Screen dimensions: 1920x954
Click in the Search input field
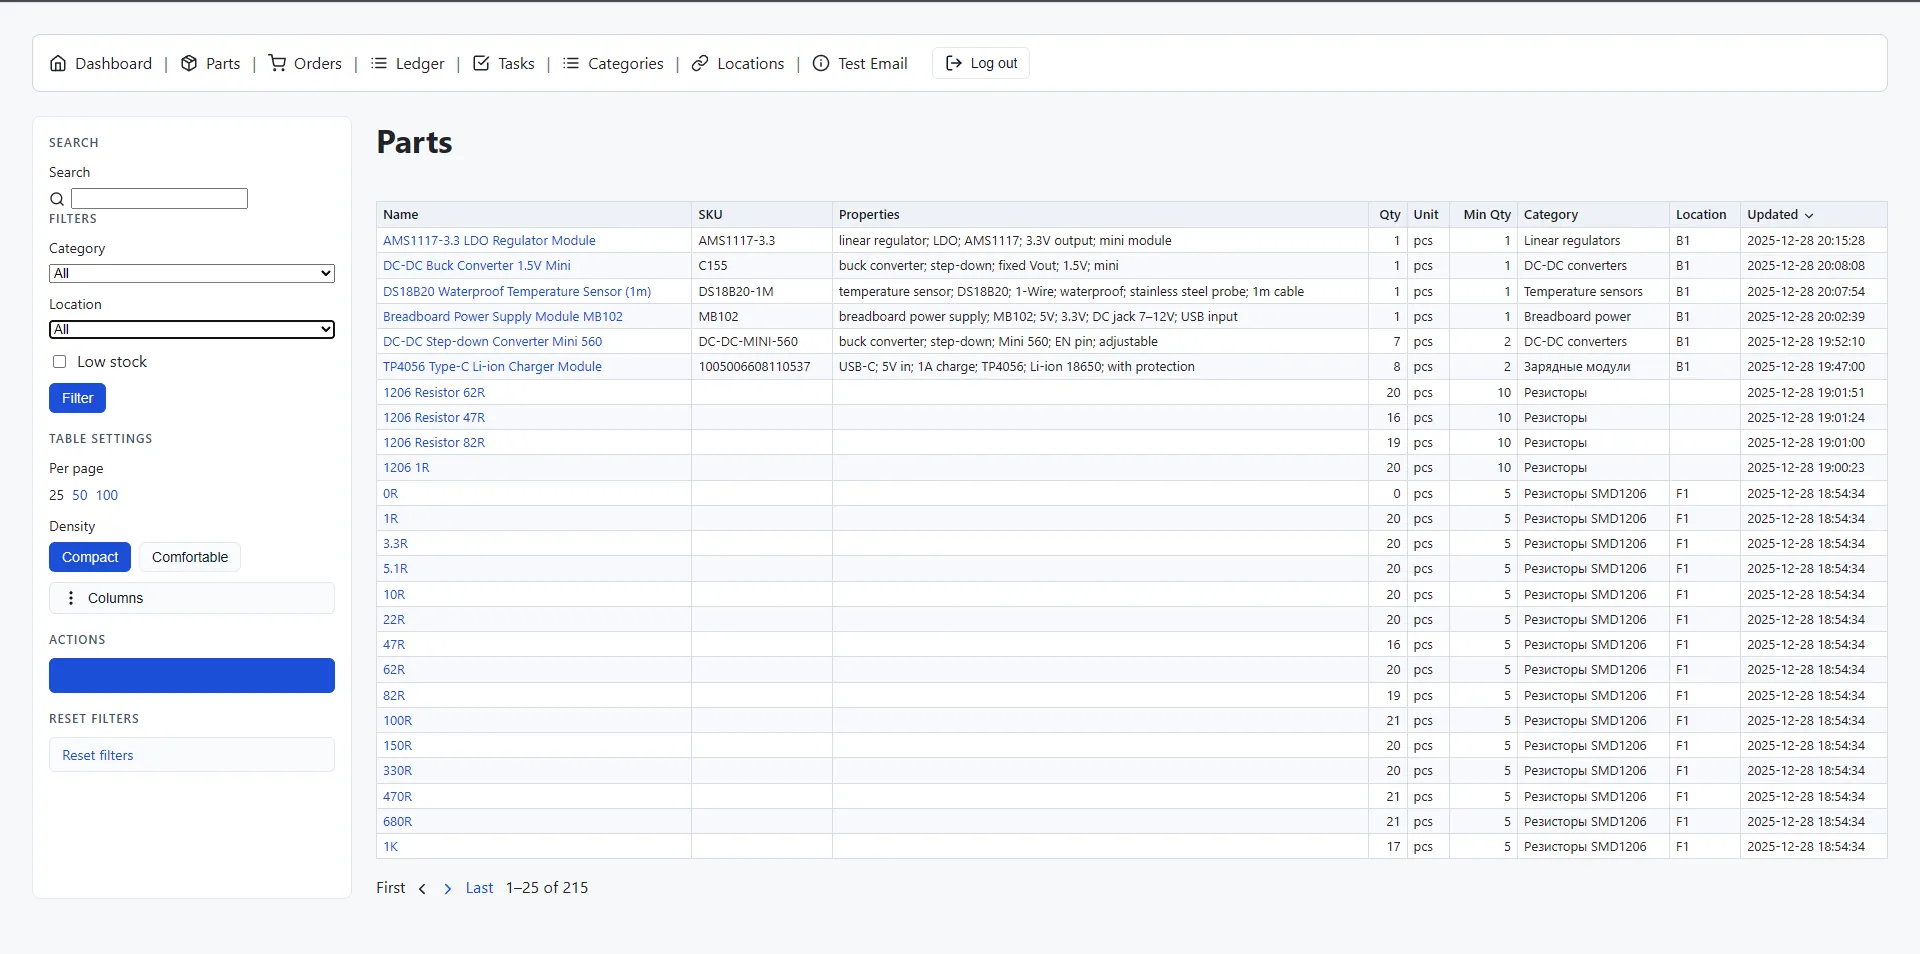[159, 199]
